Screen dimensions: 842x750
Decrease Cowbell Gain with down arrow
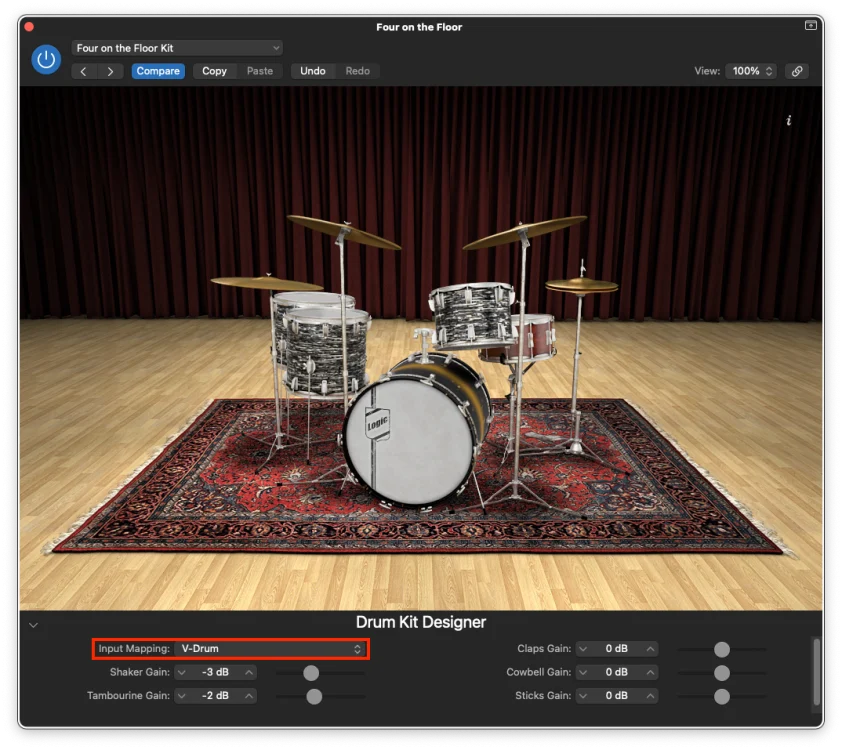tap(583, 672)
